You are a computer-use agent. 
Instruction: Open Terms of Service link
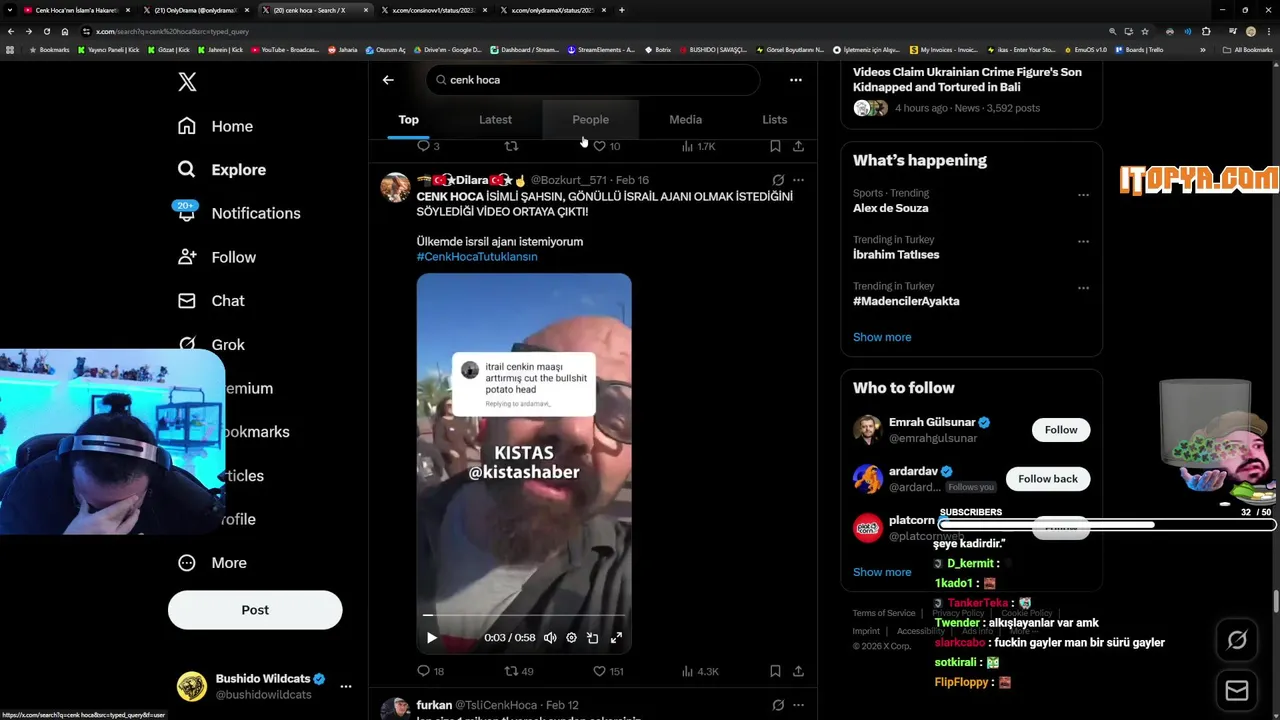pyautogui.click(x=884, y=613)
